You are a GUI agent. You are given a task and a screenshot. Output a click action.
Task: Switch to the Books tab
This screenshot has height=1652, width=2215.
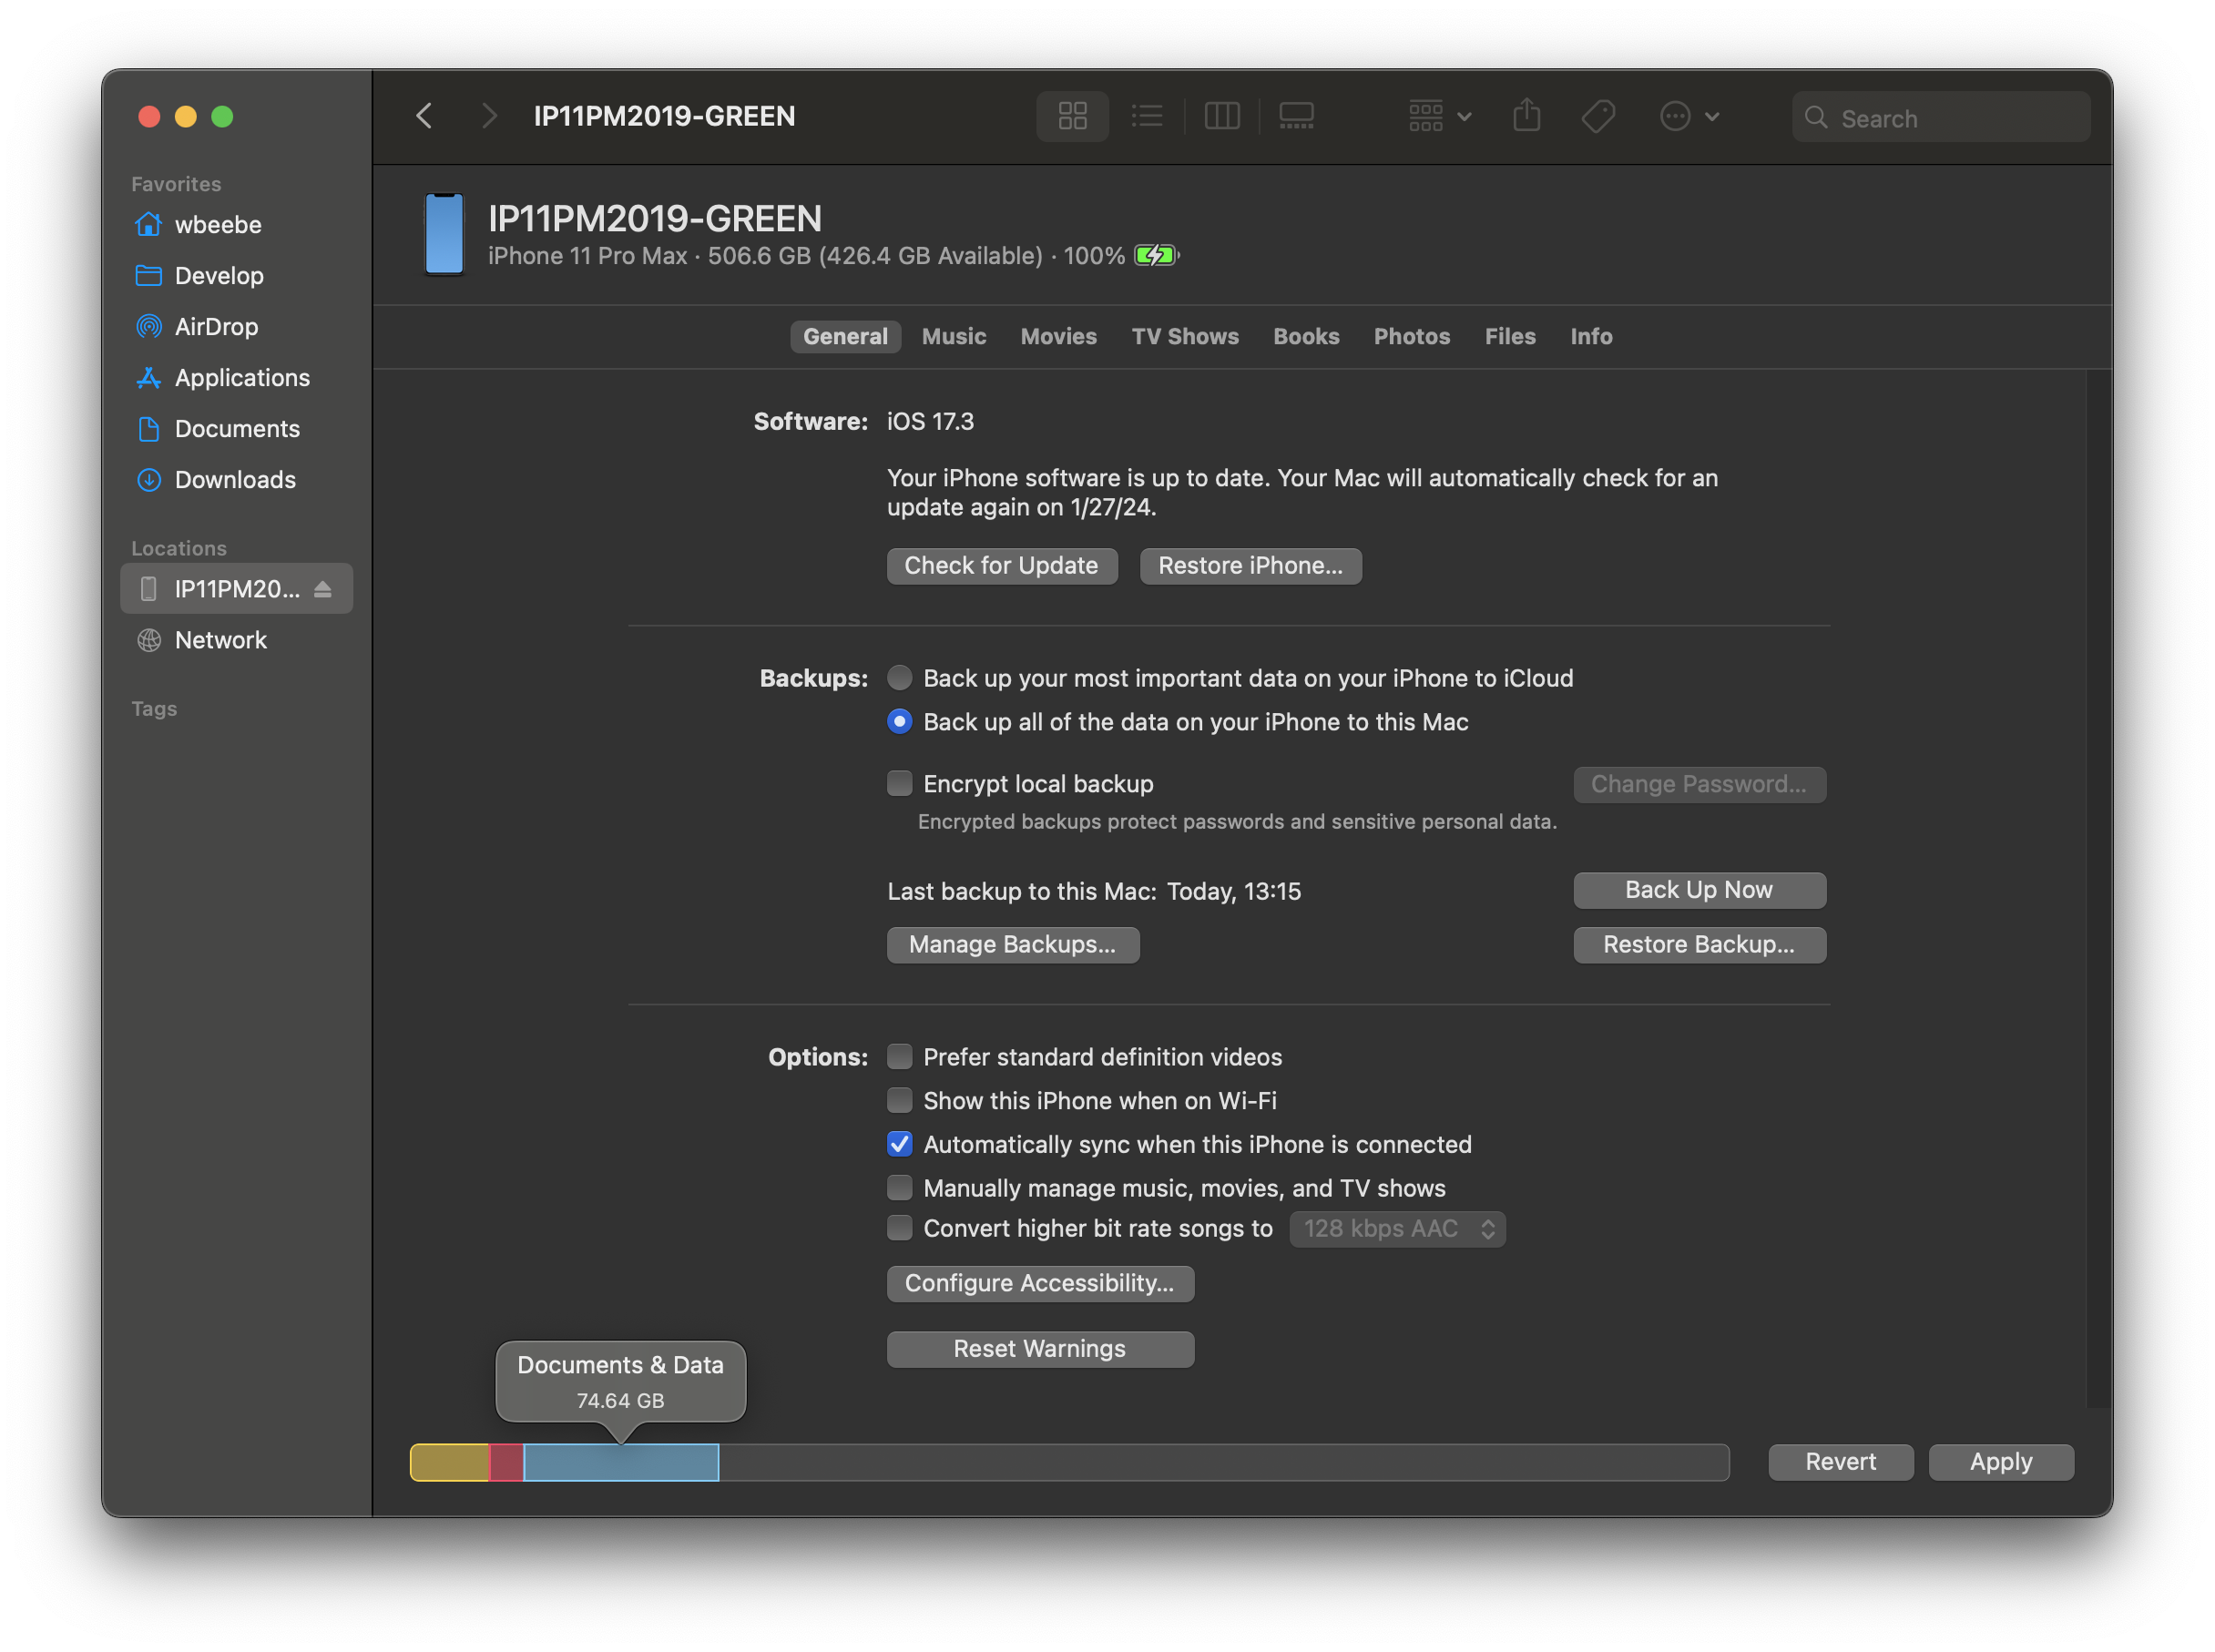[1305, 336]
